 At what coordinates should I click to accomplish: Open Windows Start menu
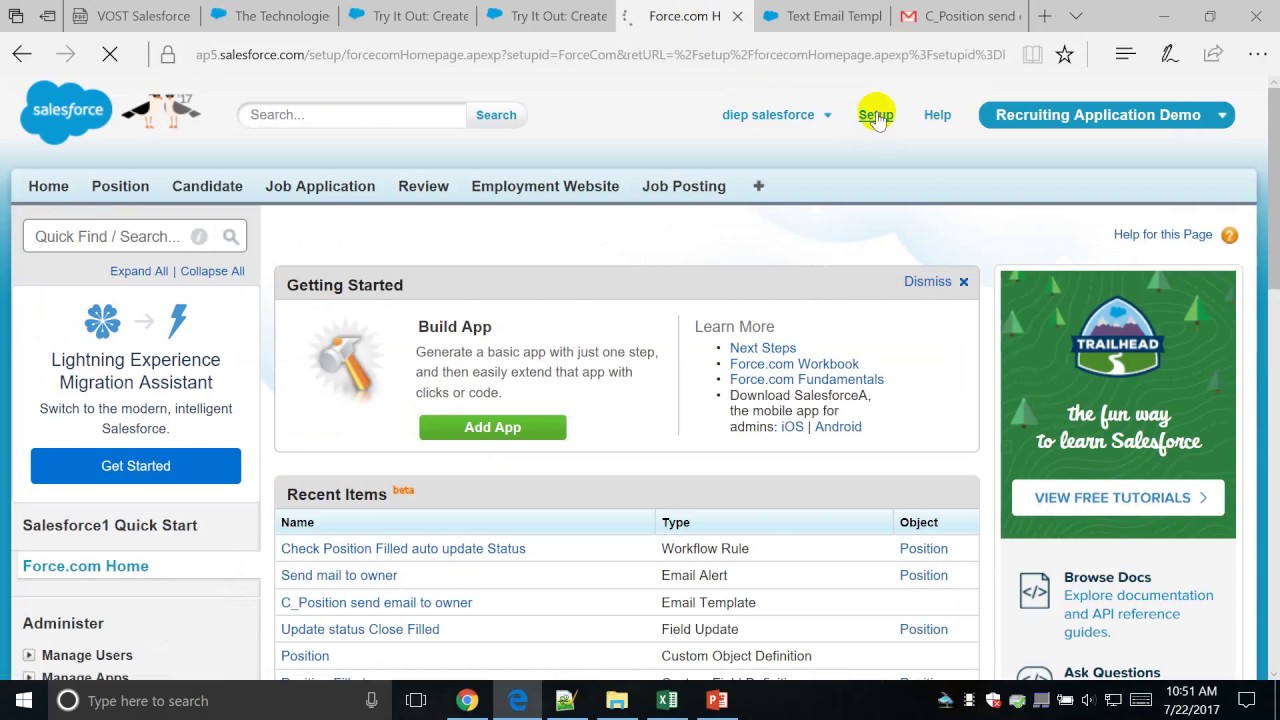24,700
